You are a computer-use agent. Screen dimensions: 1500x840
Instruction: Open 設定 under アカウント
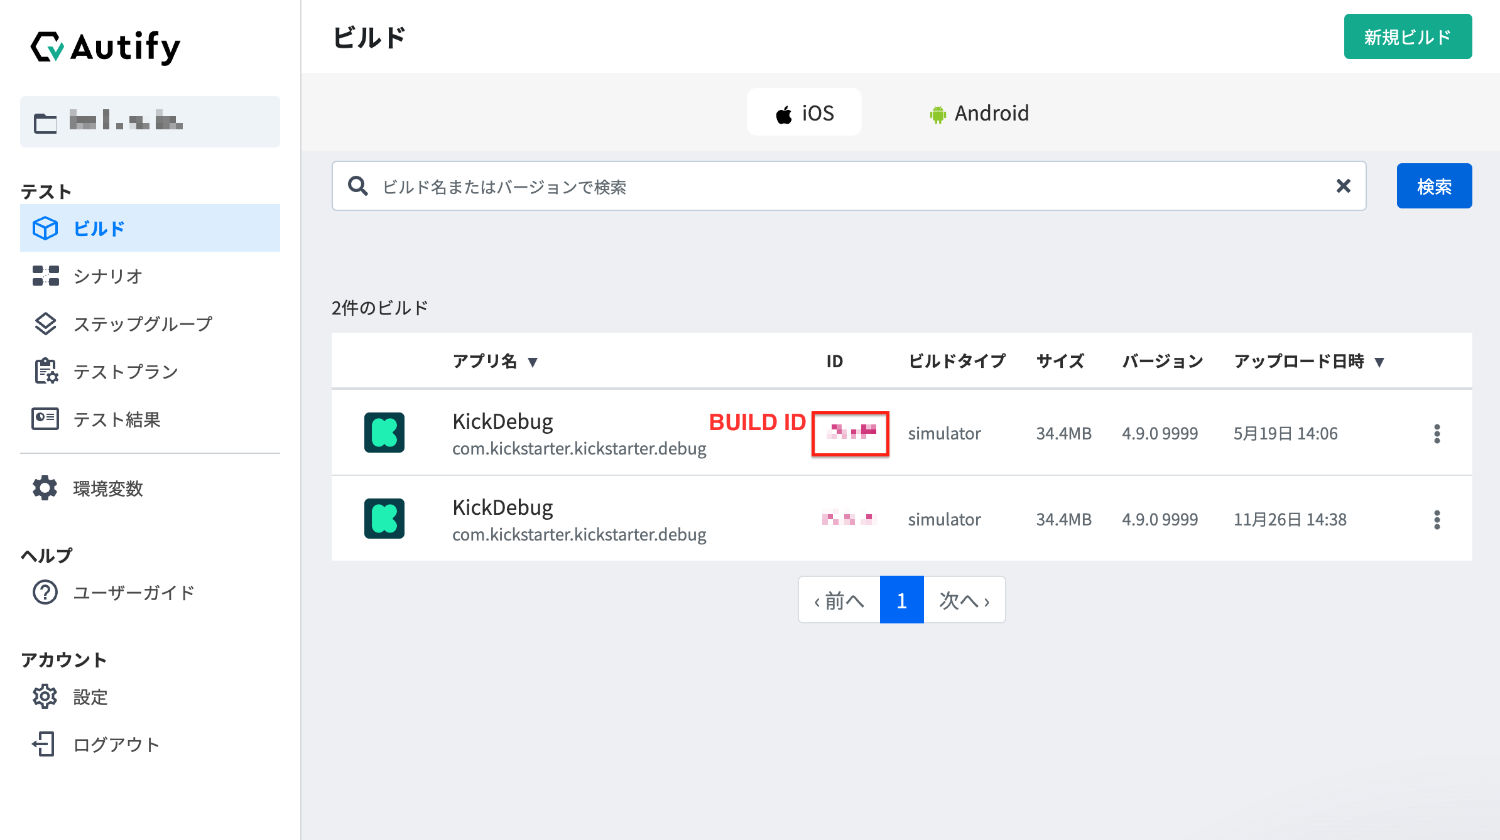90,697
